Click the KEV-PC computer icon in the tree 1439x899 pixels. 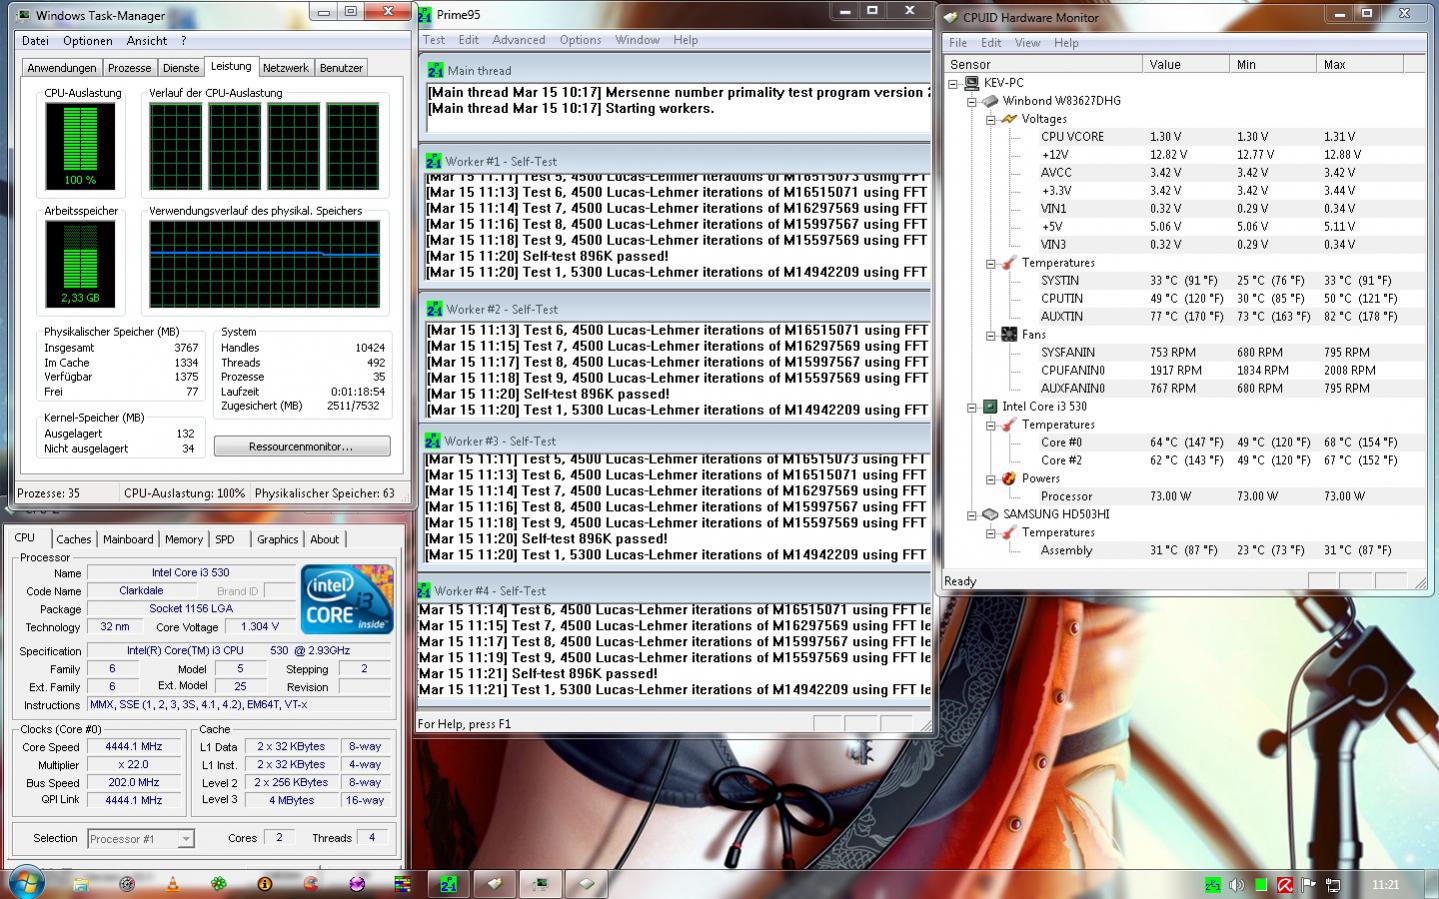[972, 83]
